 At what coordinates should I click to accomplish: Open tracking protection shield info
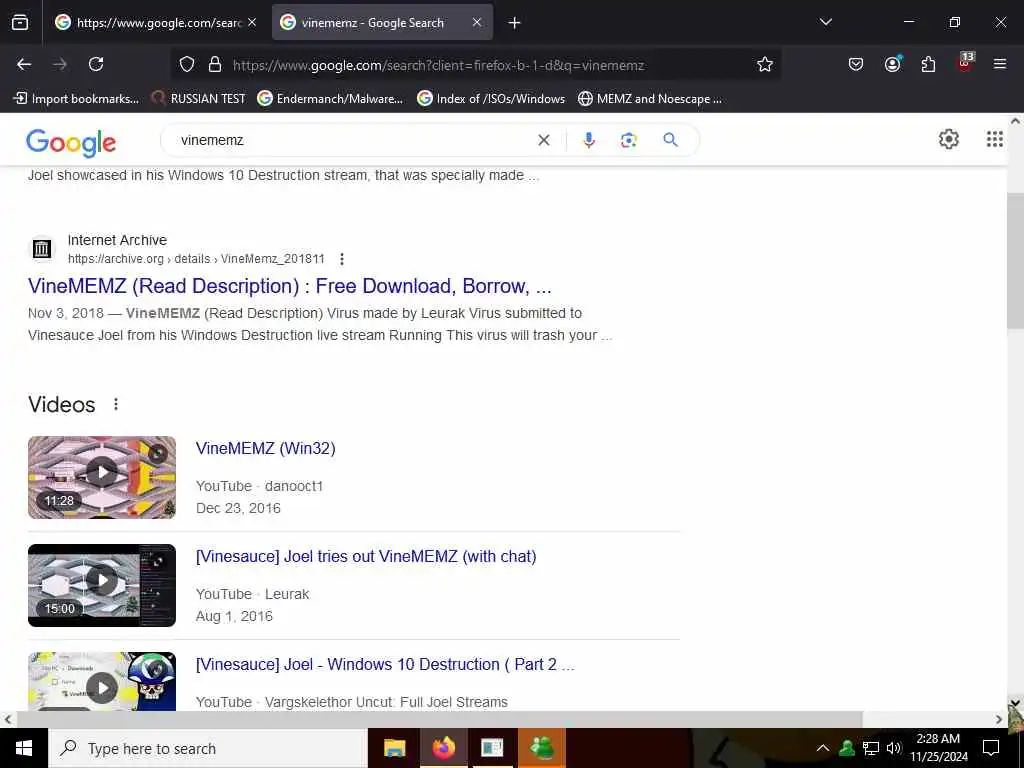click(x=187, y=65)
